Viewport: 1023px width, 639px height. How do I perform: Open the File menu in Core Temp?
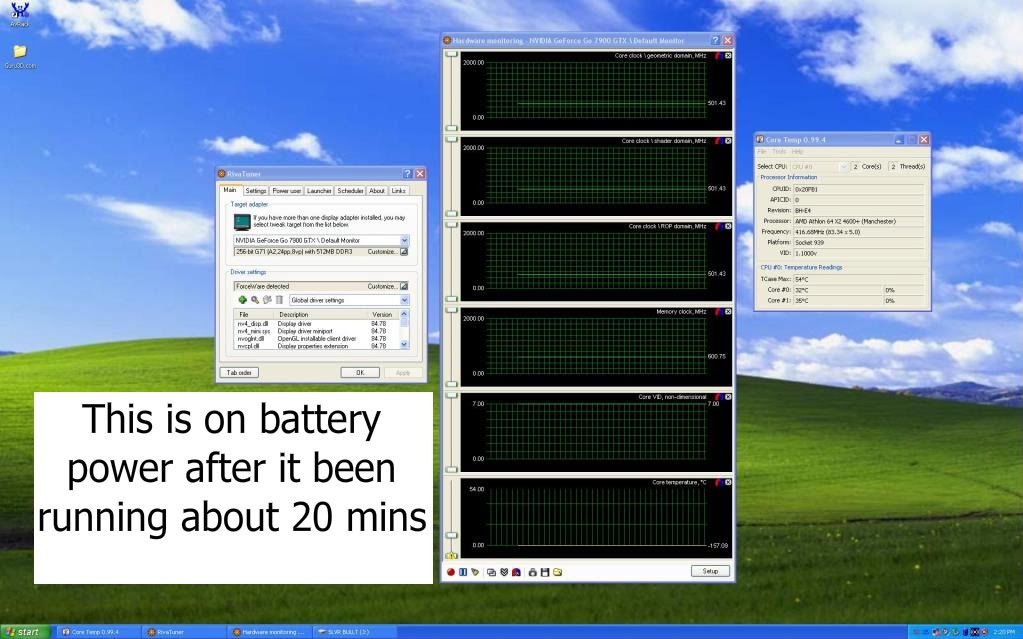point(761,151)
